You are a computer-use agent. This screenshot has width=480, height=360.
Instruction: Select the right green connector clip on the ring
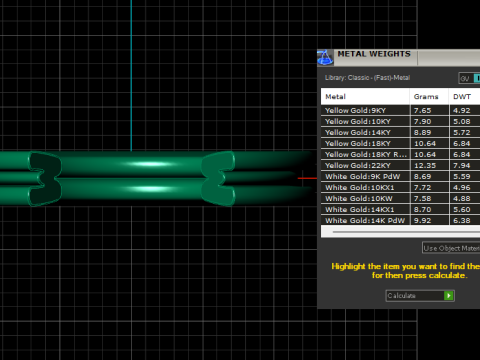pos(218,178)
